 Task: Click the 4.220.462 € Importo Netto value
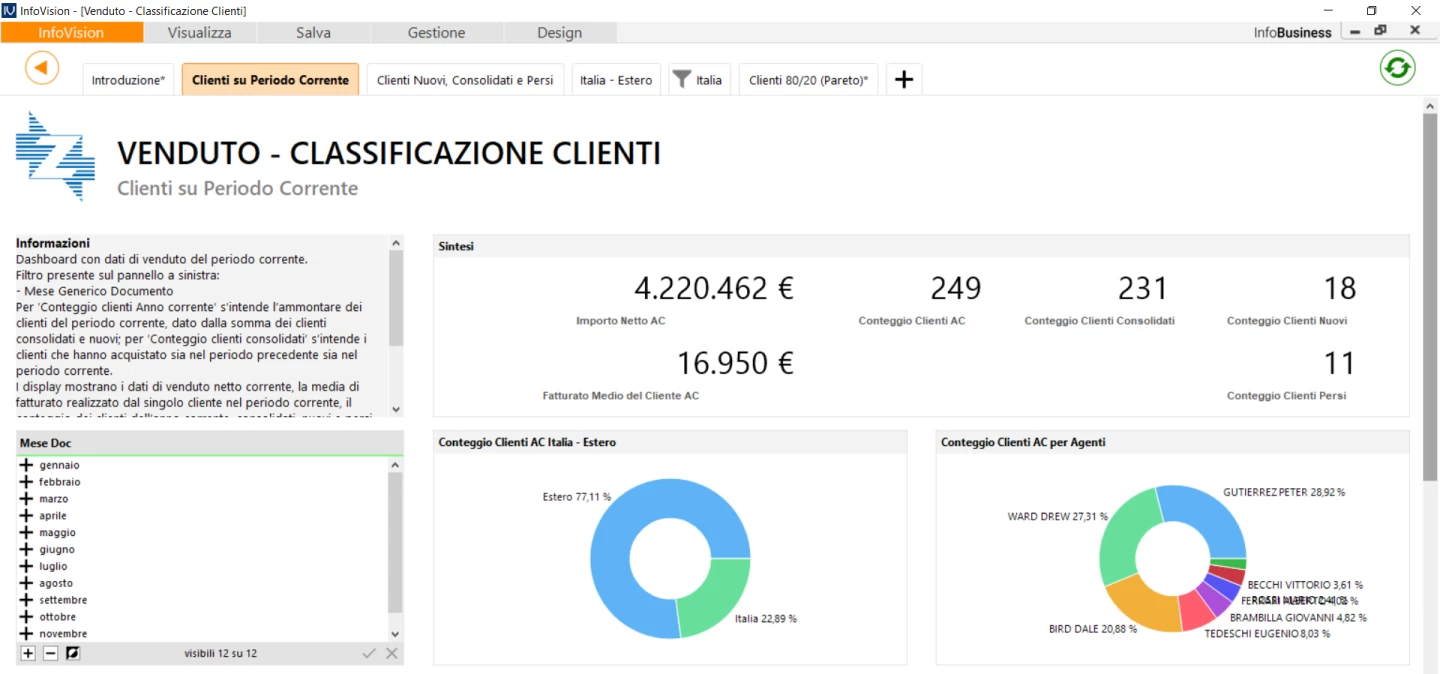tap(714, 288)
